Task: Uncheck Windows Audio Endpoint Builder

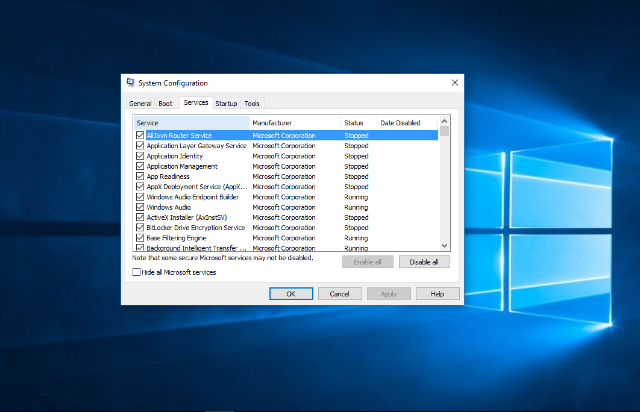Action: click(x=140, y=197)
